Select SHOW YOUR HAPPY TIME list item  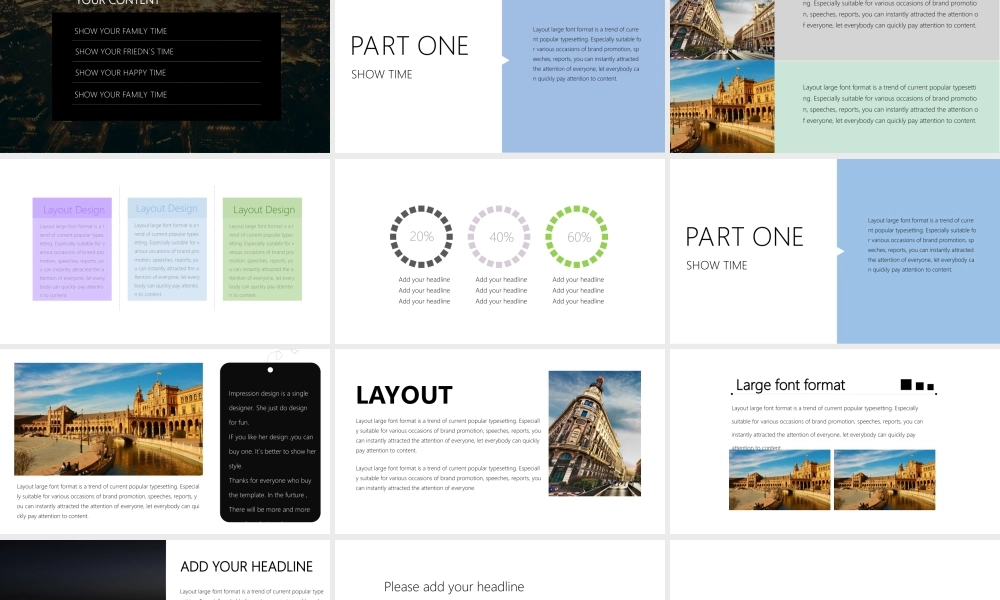click(120, 73)
